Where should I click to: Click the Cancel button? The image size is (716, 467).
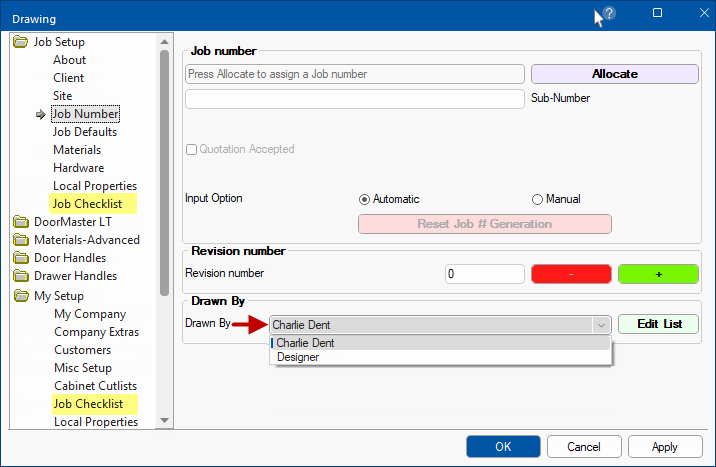coord(584,446)
